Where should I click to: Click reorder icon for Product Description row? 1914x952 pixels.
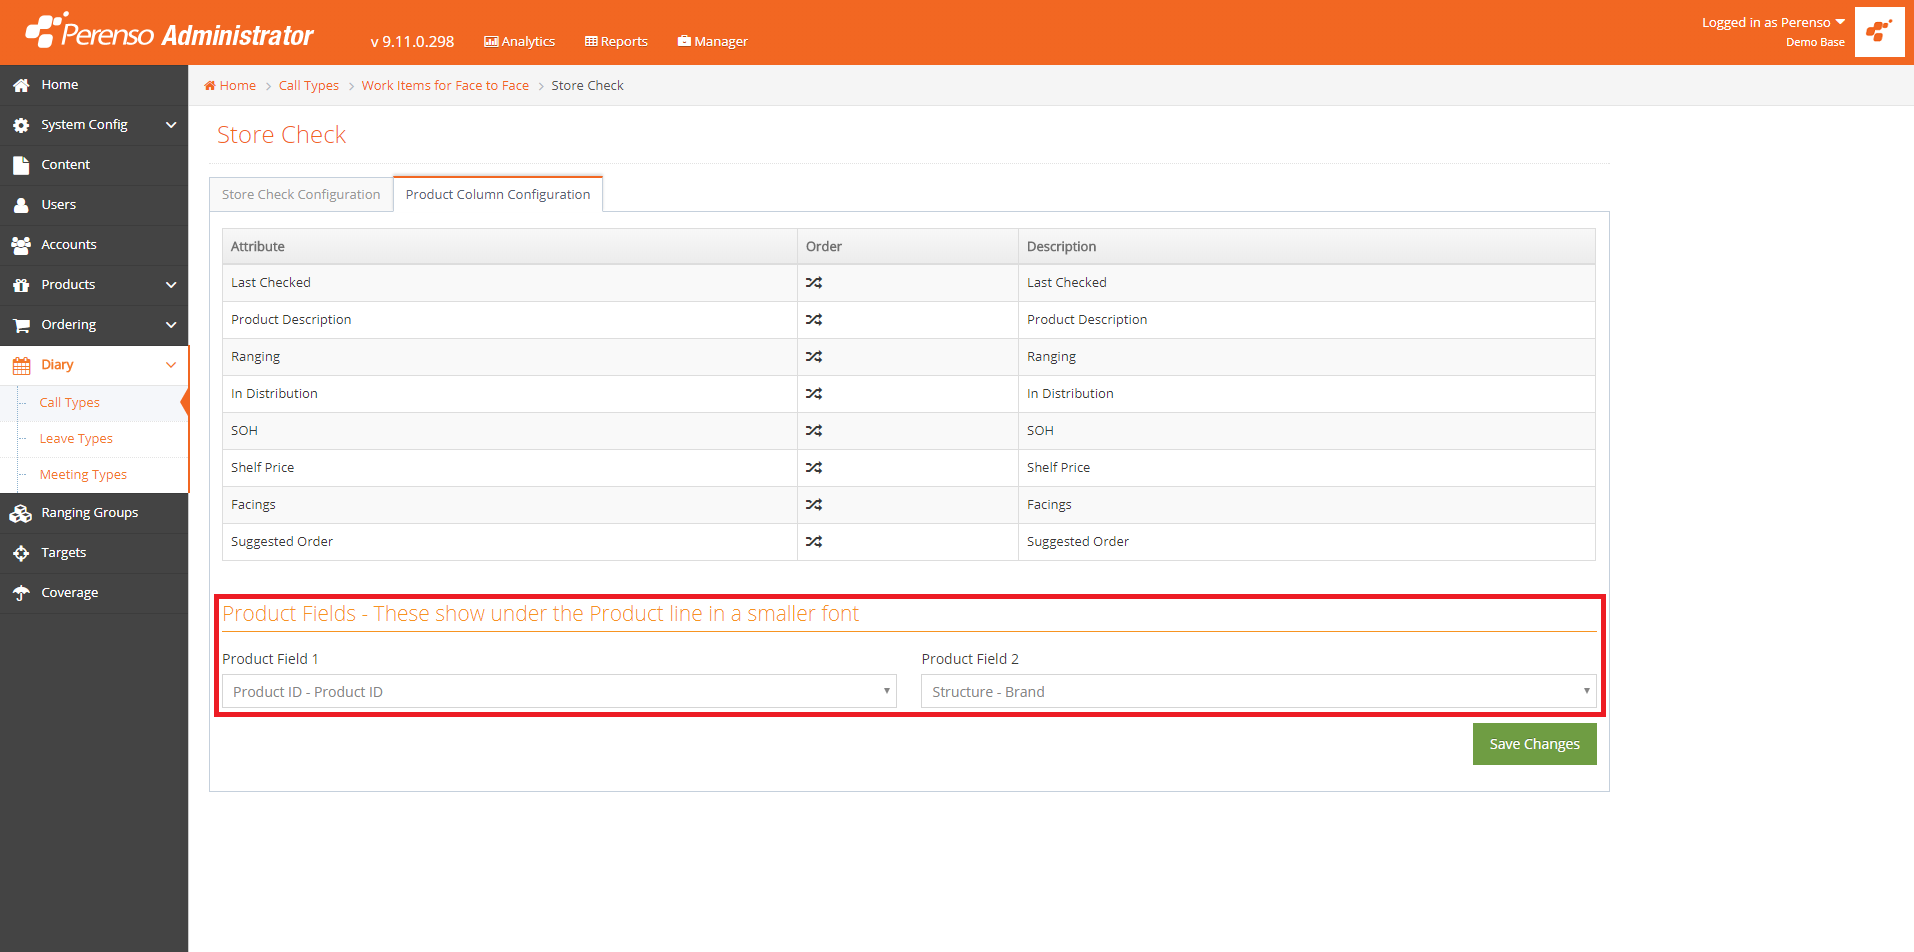[814, 320]
